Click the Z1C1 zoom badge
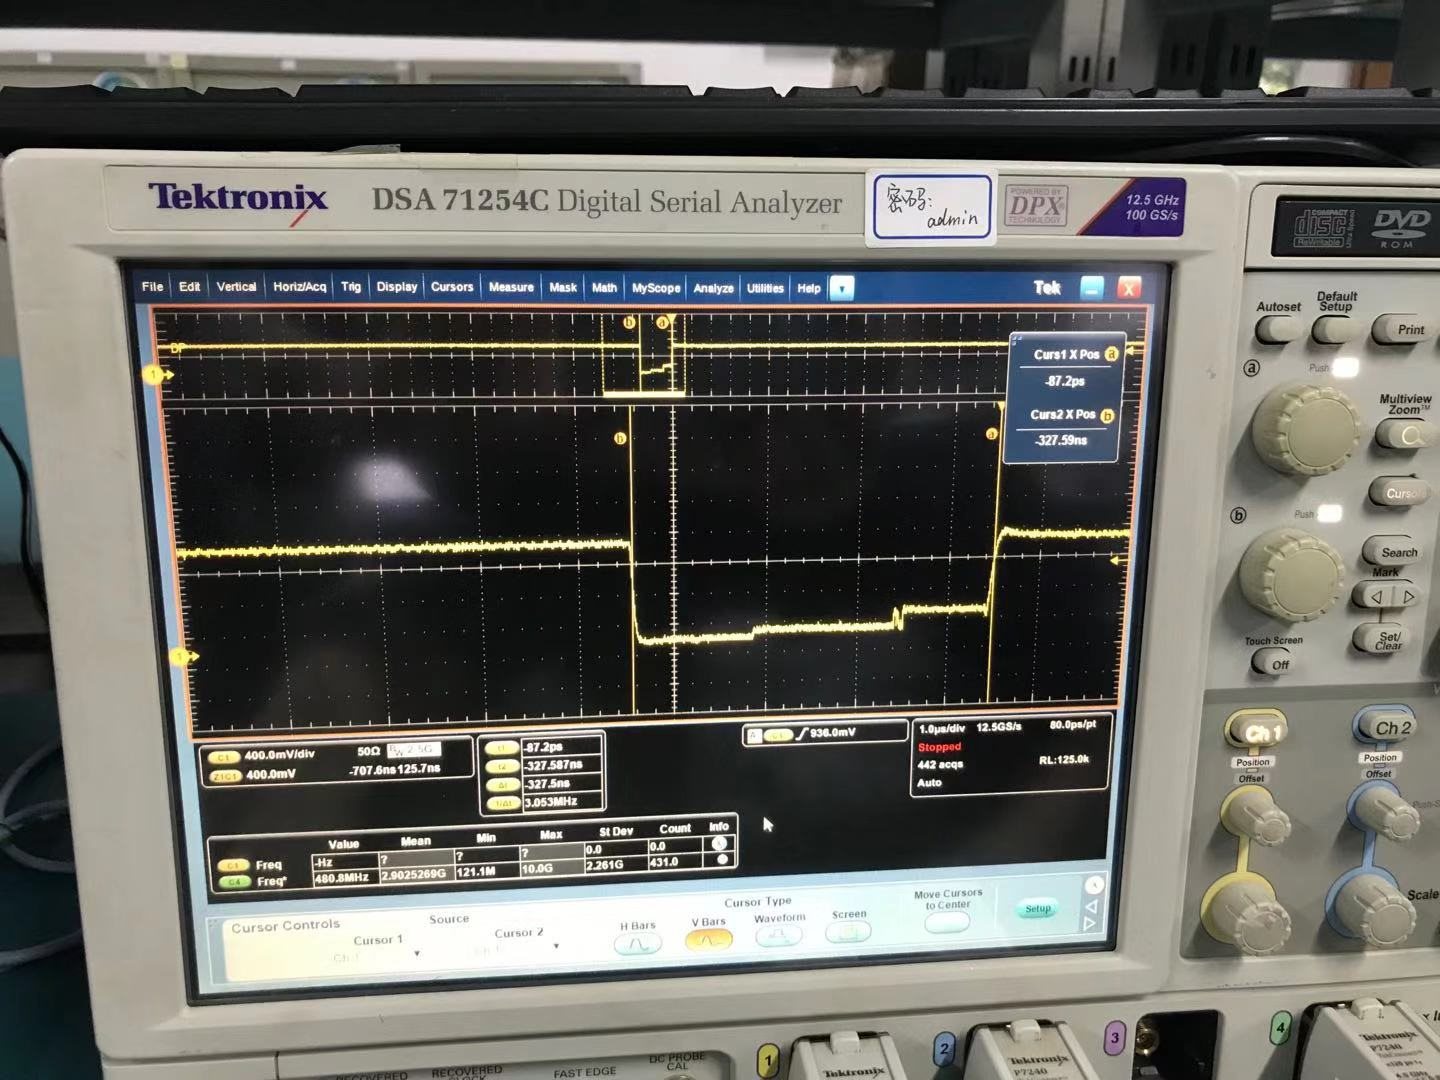Screen dimensions: 1440x1080 pyautogui.click(x=224, y=775)
